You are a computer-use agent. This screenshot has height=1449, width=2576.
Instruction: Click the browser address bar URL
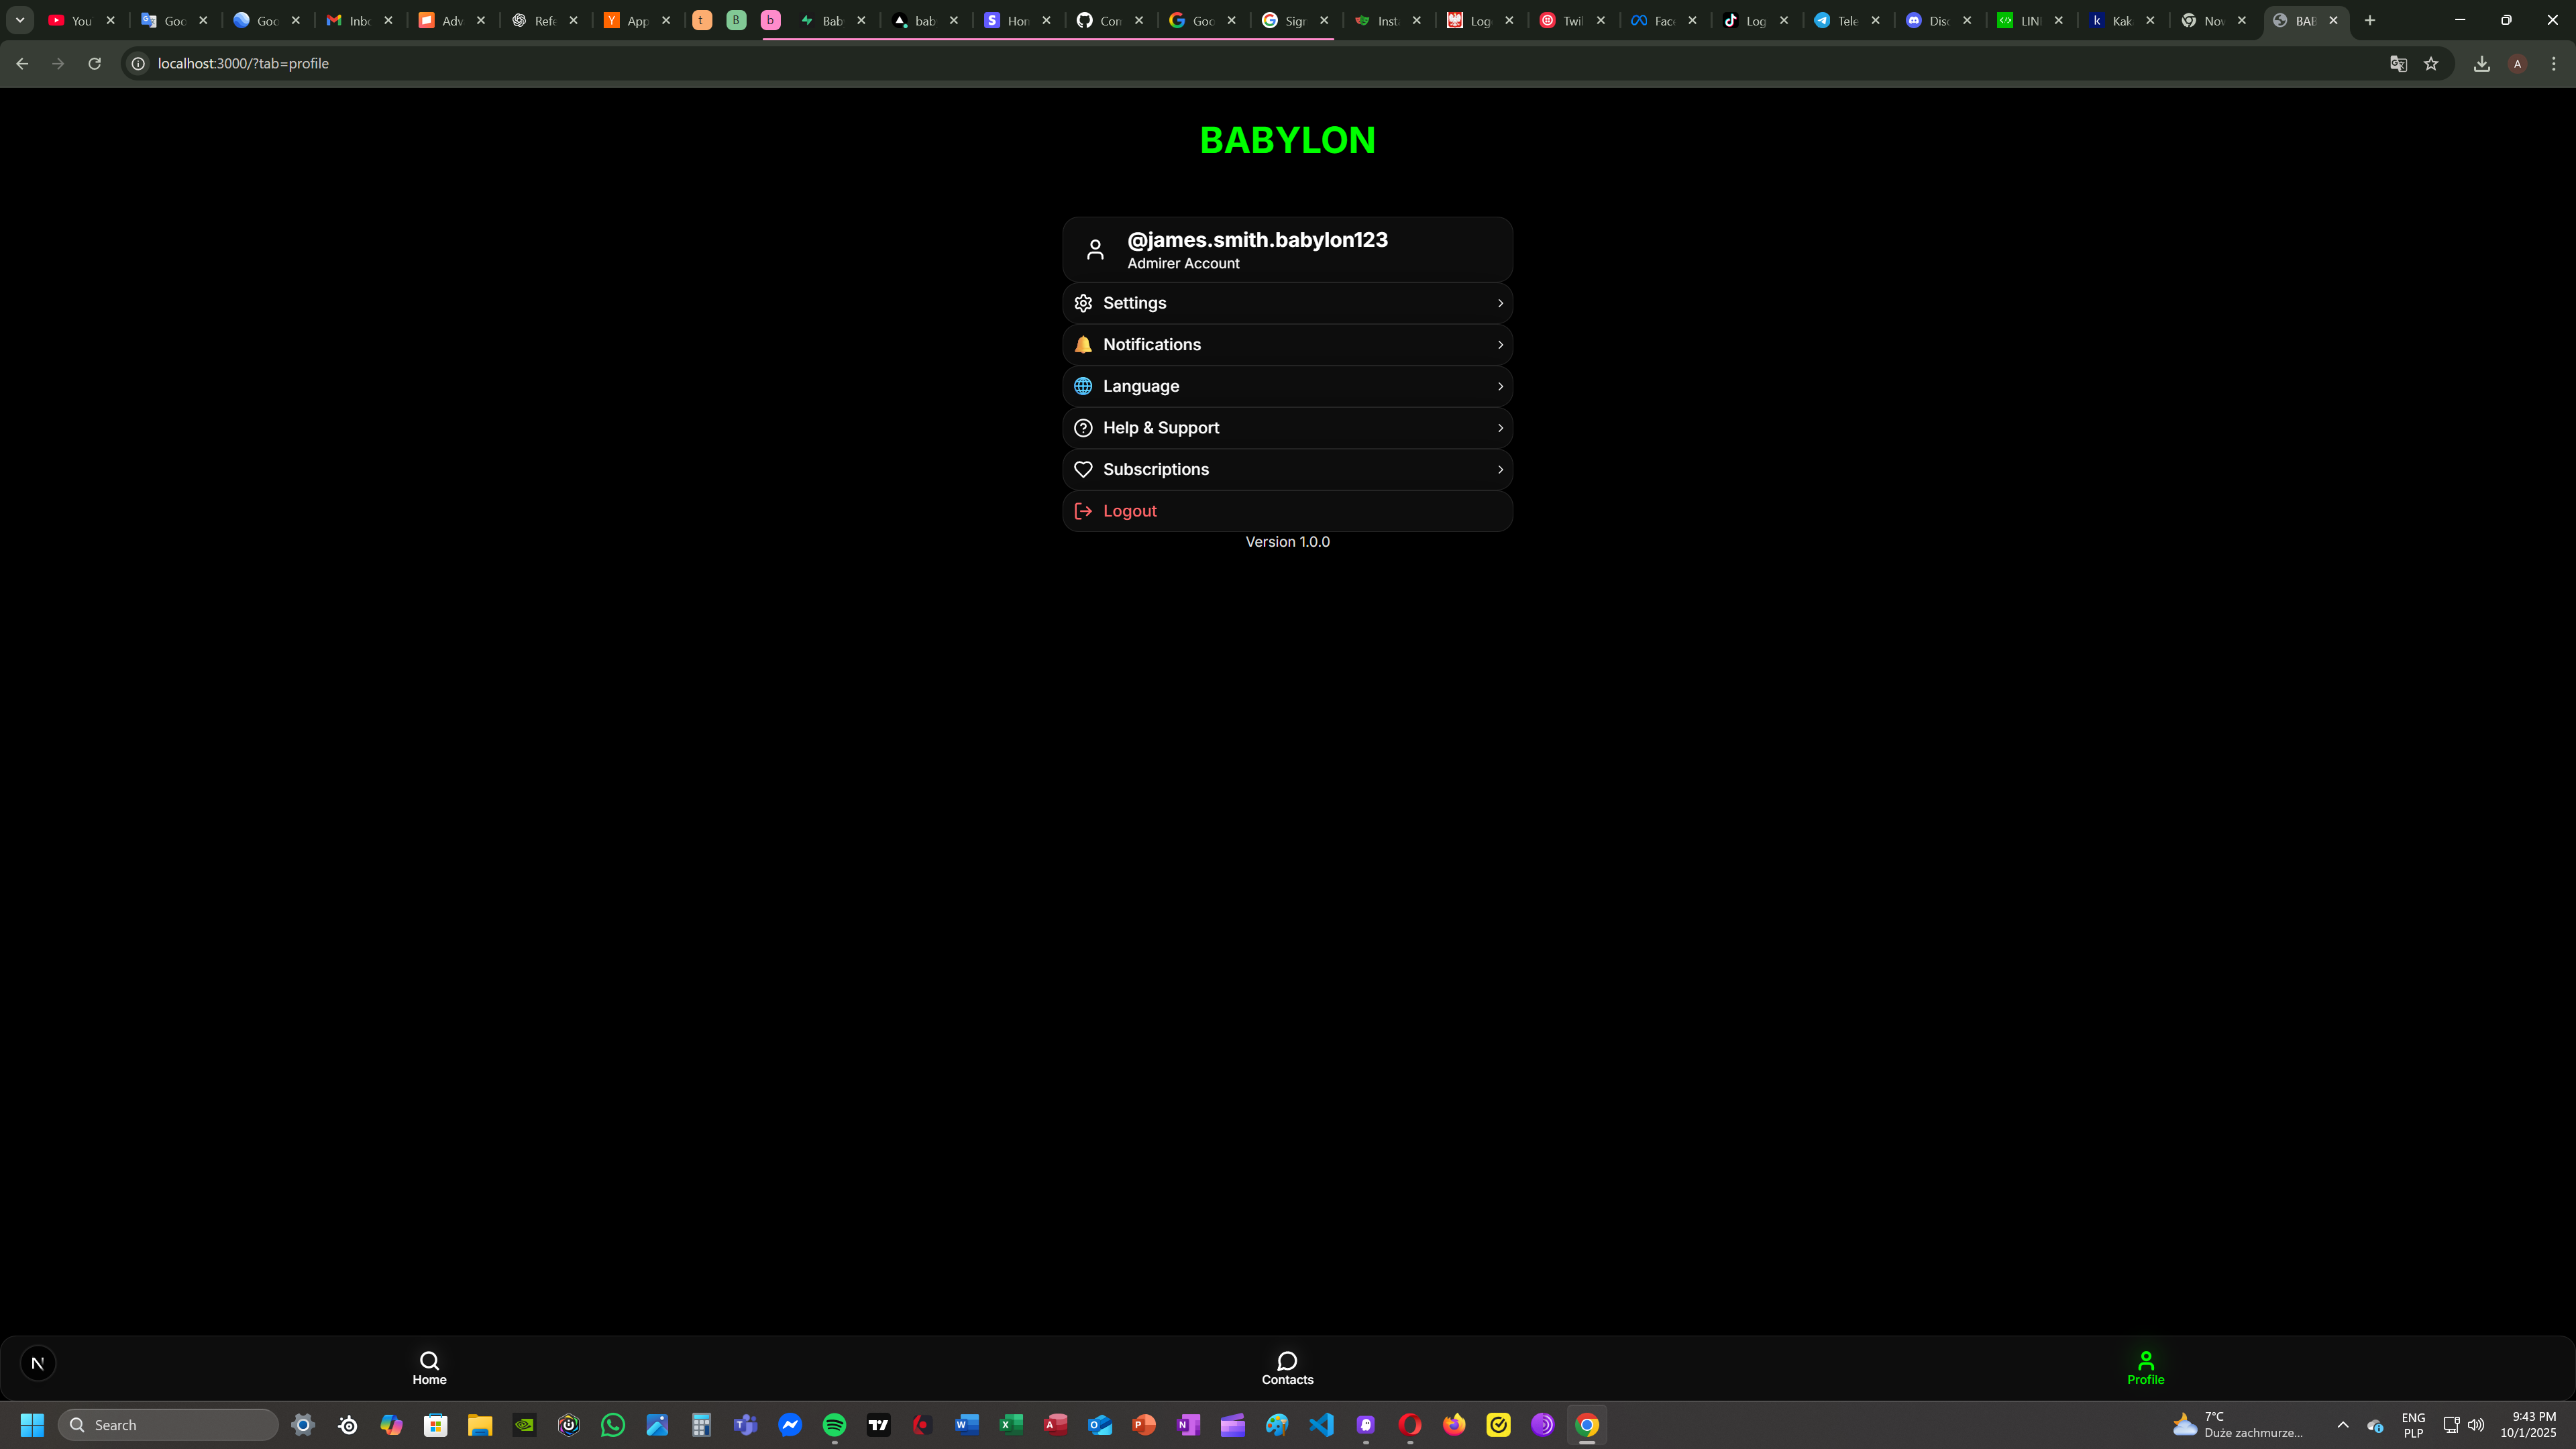243,63
